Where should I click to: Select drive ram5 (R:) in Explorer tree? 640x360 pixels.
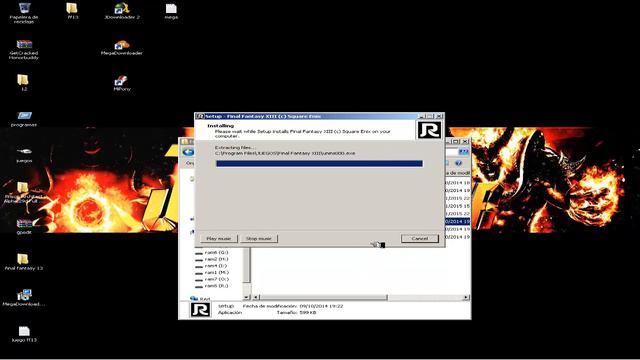pos(211,286)
